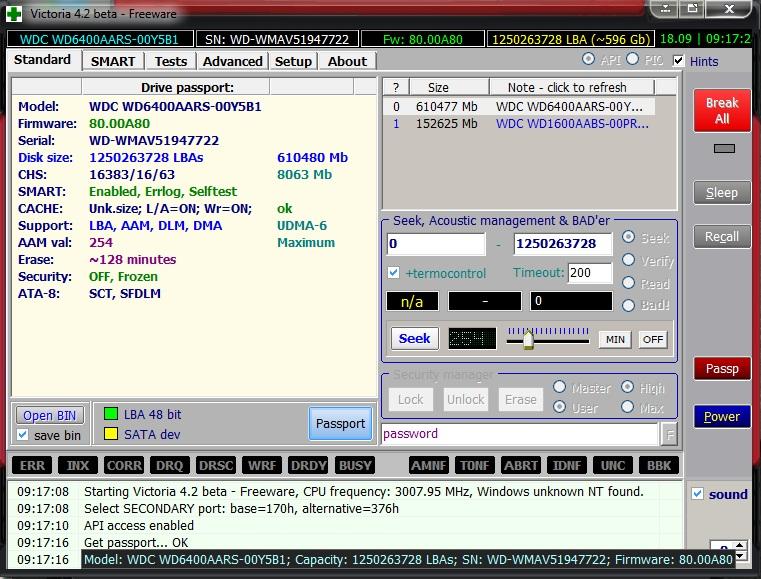Image resolution: width=761 pixels, height=579 pixels.
Task: Click the Sleep button
Action: coord(722,193)
